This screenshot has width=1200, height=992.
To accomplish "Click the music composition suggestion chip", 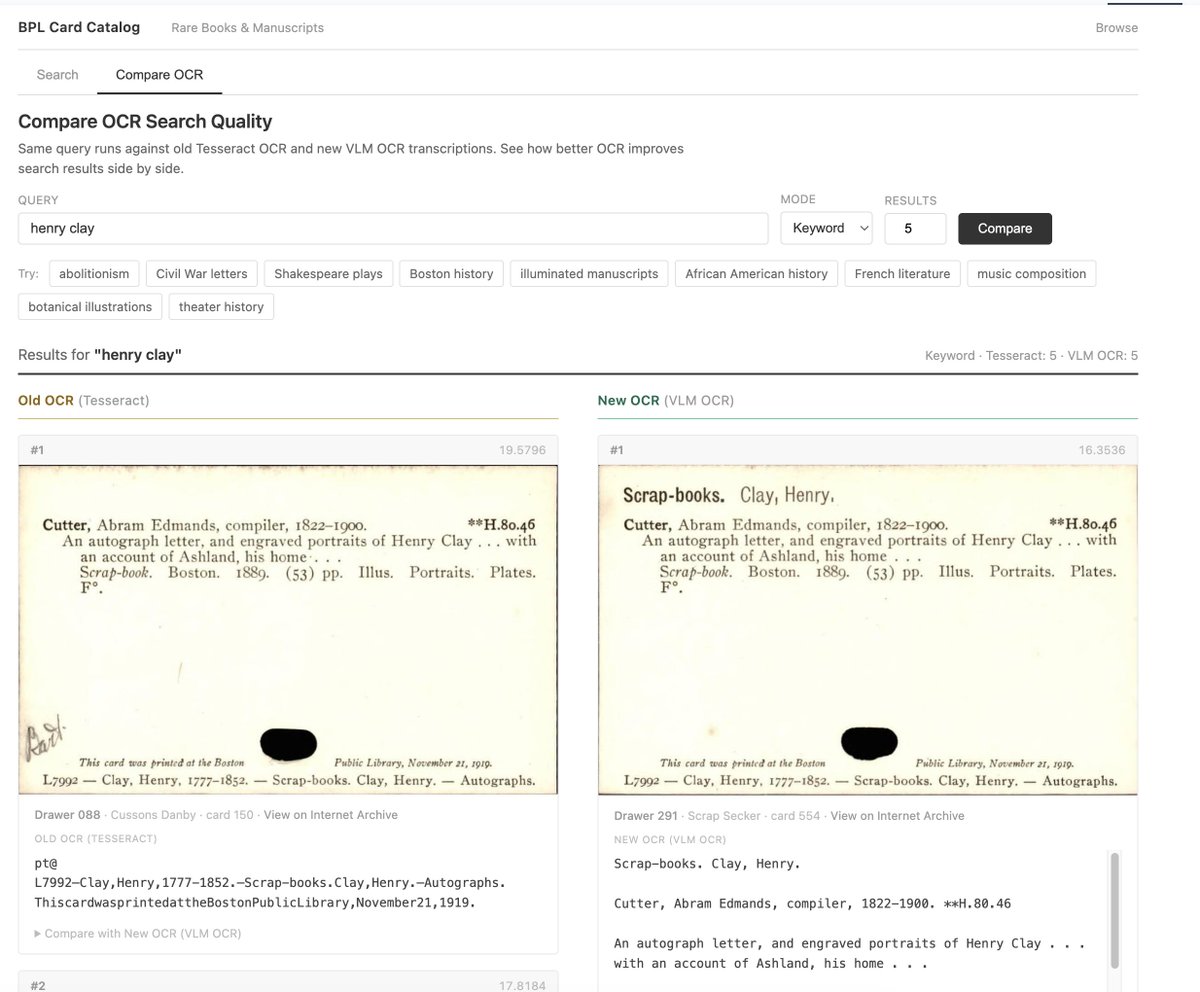I will tap(1031, 273).
